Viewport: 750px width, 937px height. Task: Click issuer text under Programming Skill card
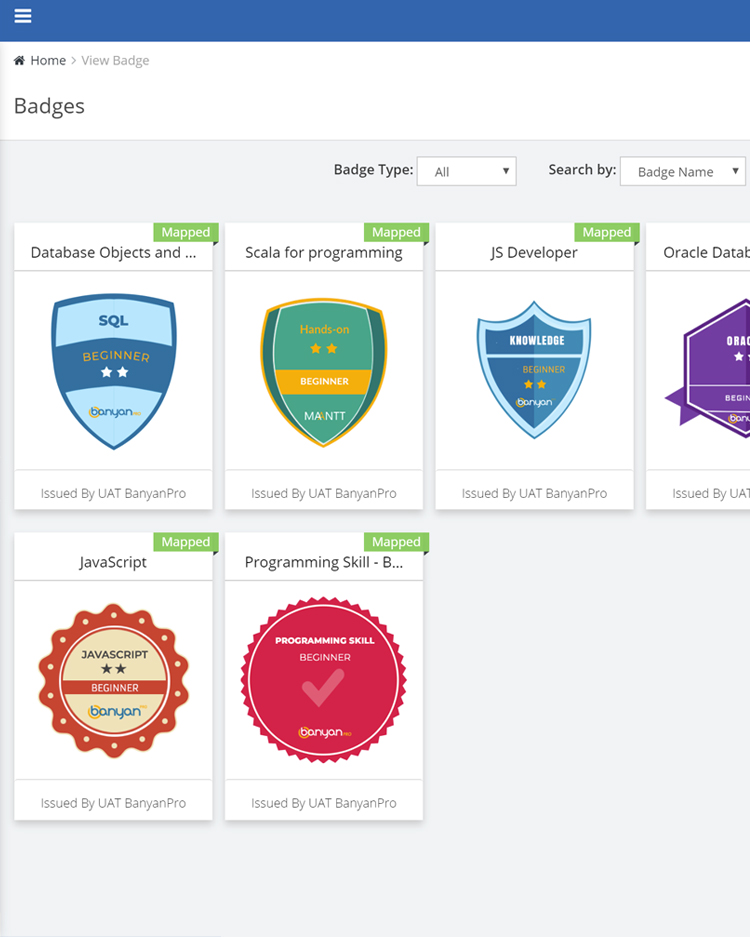coord(324,803)
